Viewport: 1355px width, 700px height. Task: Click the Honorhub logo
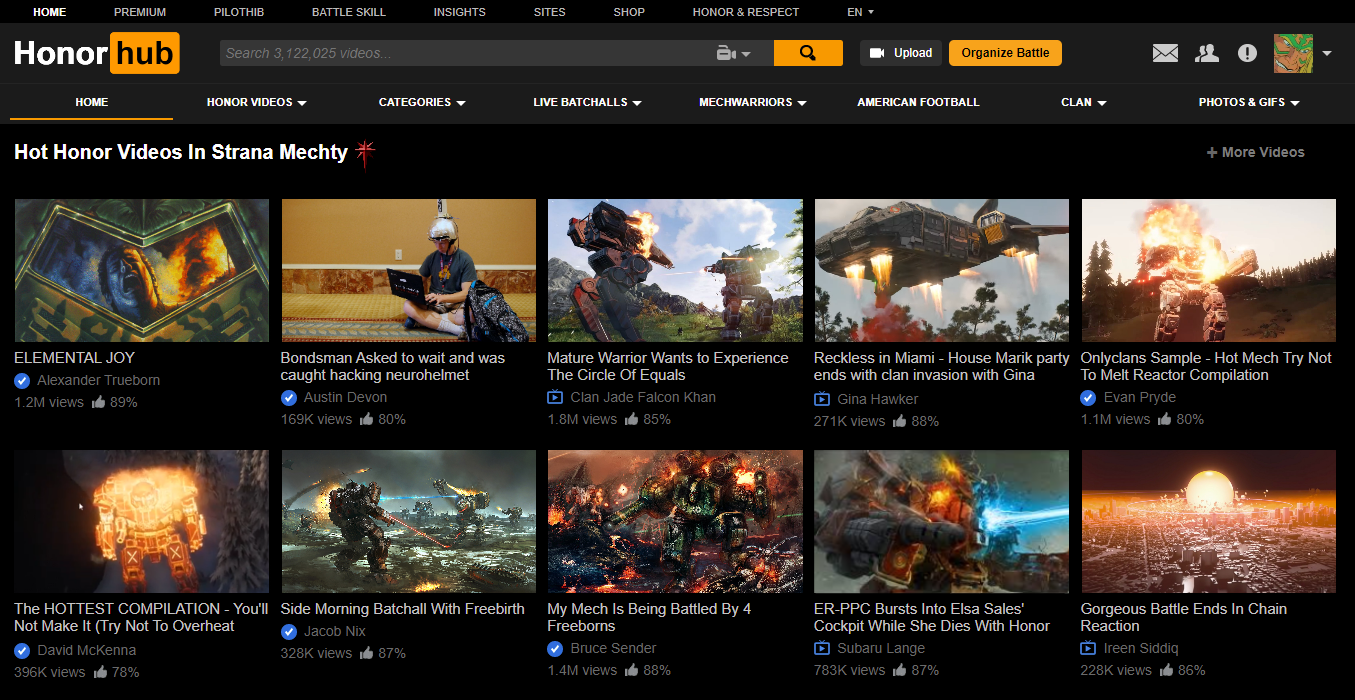click(x=97, y=53)
